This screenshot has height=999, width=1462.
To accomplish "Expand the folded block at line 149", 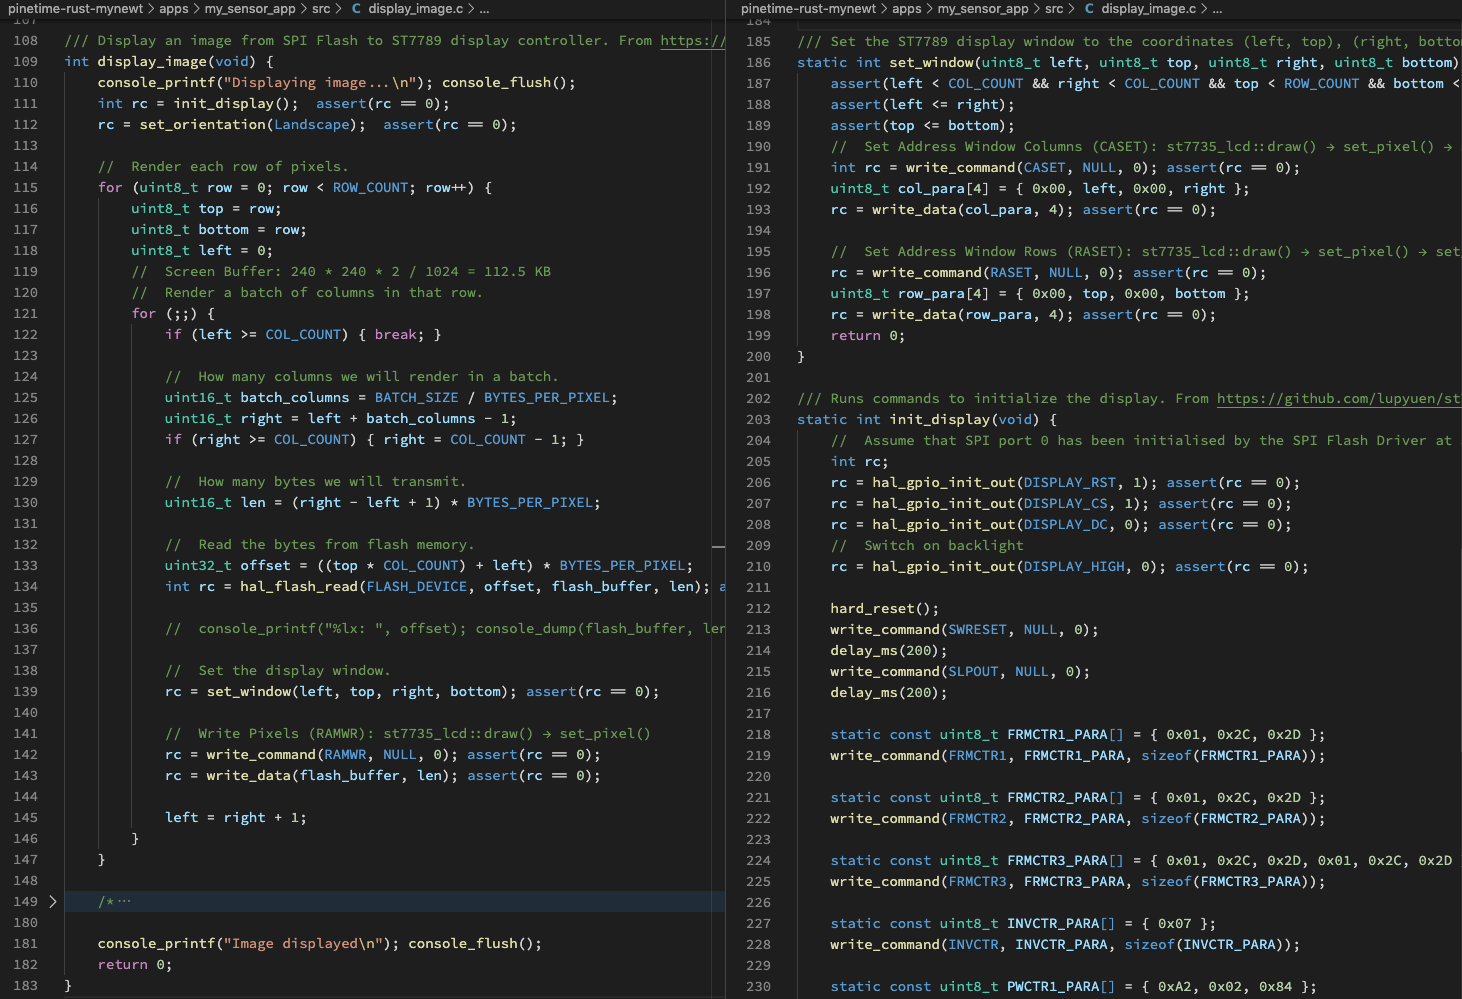I will point(53,902).
